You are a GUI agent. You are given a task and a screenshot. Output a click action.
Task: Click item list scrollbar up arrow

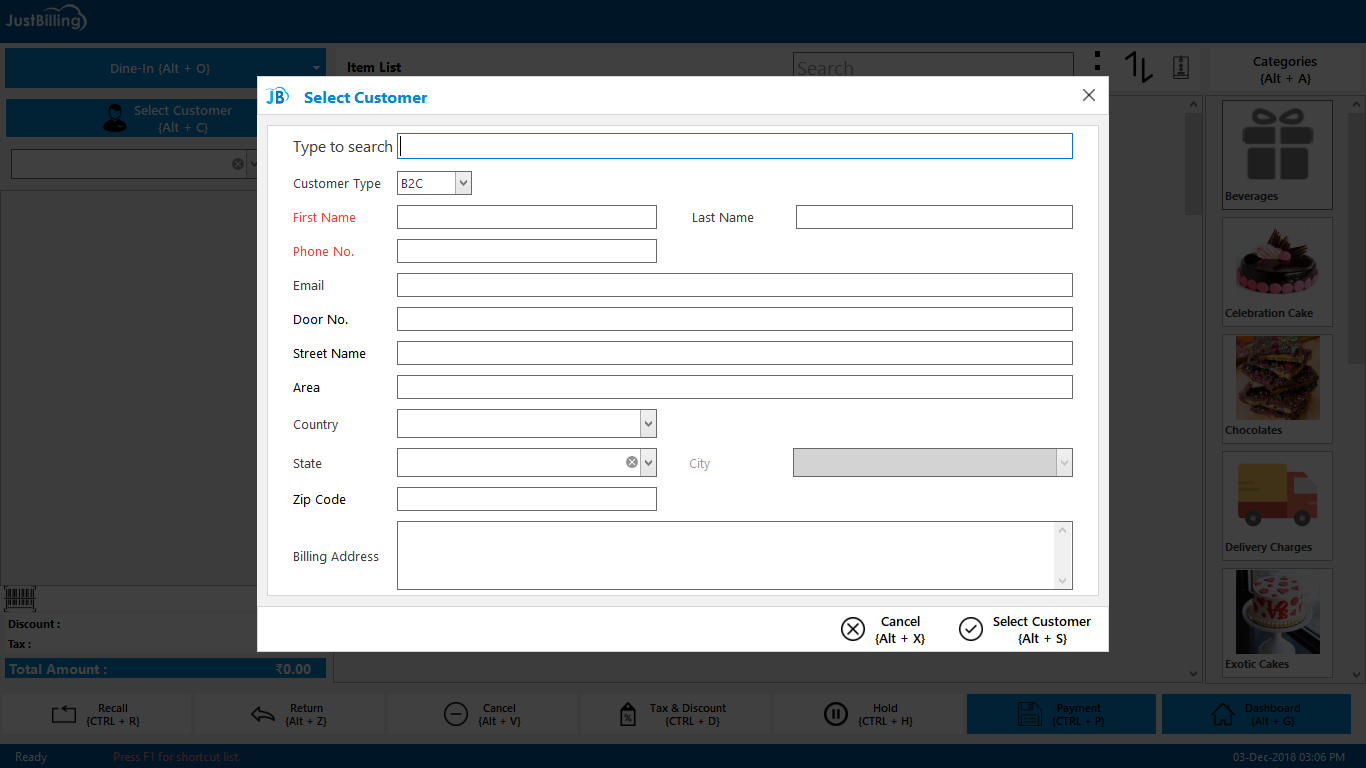click(1193, 104)
